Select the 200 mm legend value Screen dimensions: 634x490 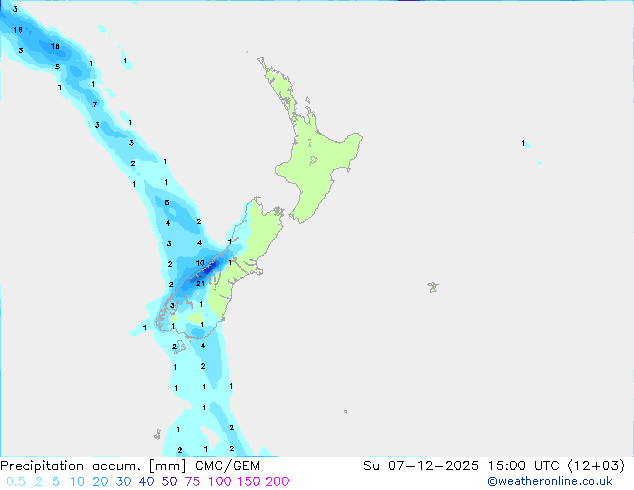(277, 482)
